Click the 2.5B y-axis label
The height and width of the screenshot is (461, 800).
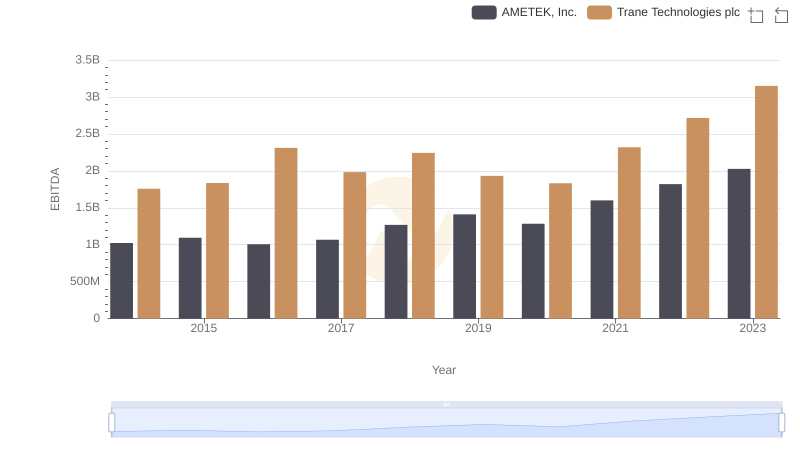[87, 134]
